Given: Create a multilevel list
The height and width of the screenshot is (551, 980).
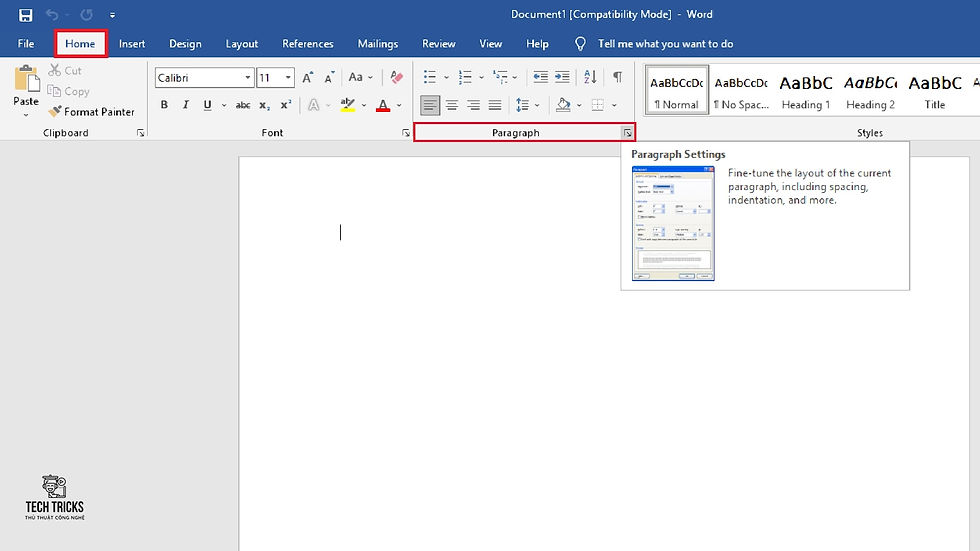Looking at the screenshot, I should click(x=500, y=77).
